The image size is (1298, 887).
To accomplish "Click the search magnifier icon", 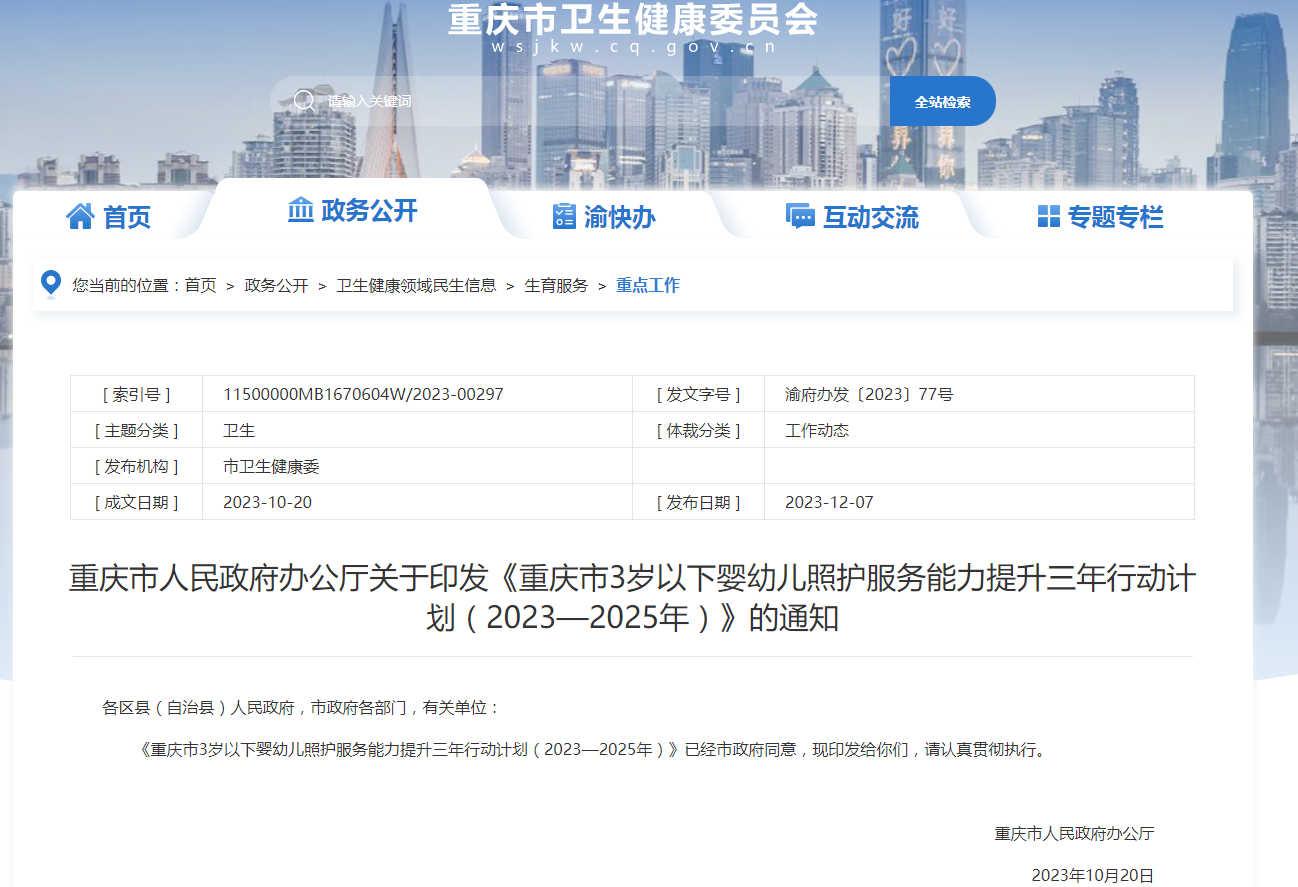I will [x=304, y=101].
